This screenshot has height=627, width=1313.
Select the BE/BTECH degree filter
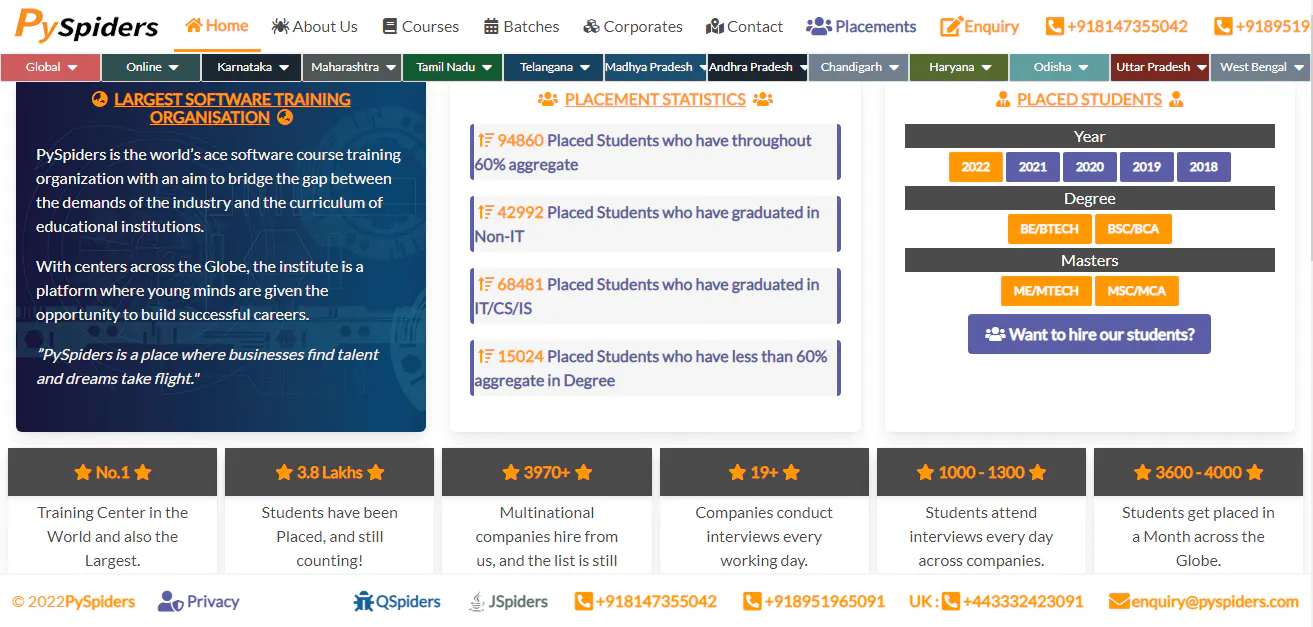click(1049, 228)
